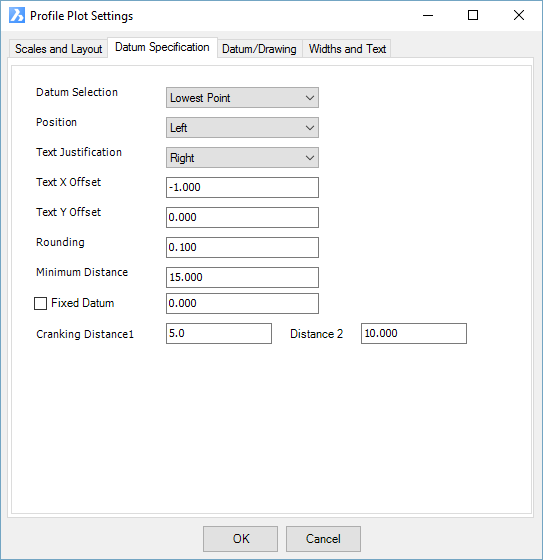
Task: Expand the Position dropdown showing Left
Action: pyautogui.click(x=242, y=128)
